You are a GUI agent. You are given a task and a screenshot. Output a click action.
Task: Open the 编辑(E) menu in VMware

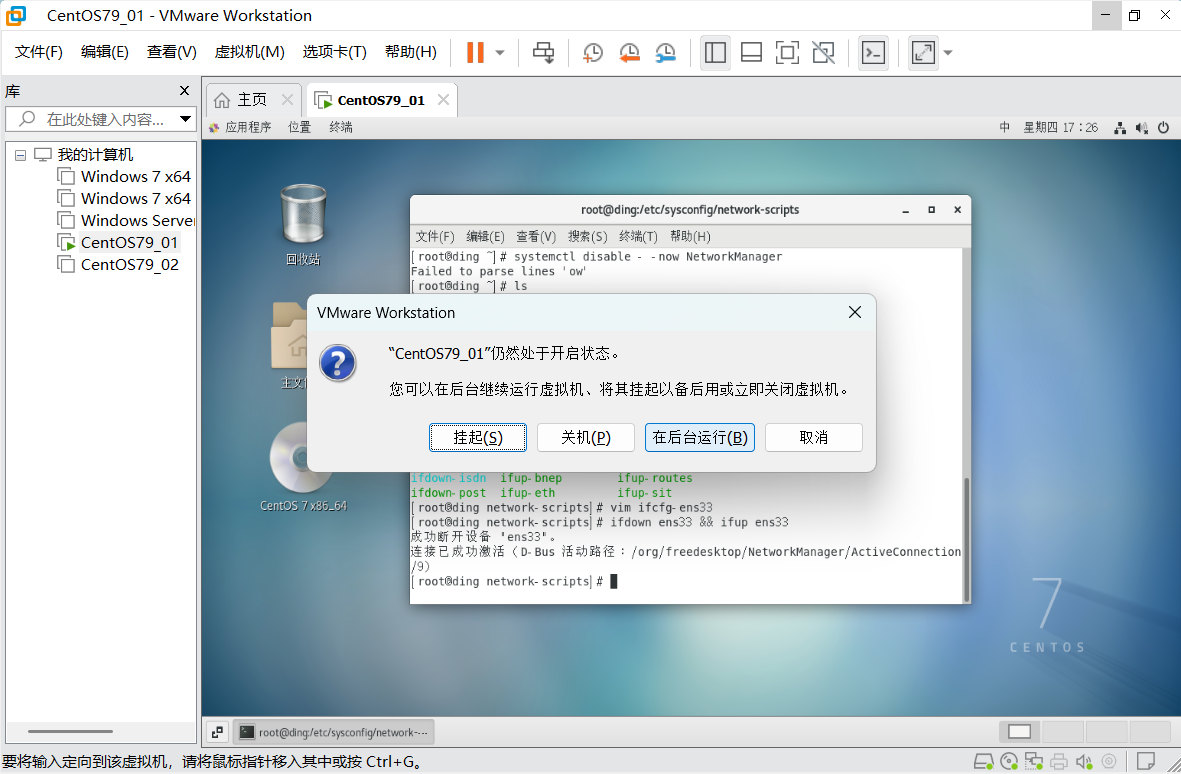click(x=105, y=52)
